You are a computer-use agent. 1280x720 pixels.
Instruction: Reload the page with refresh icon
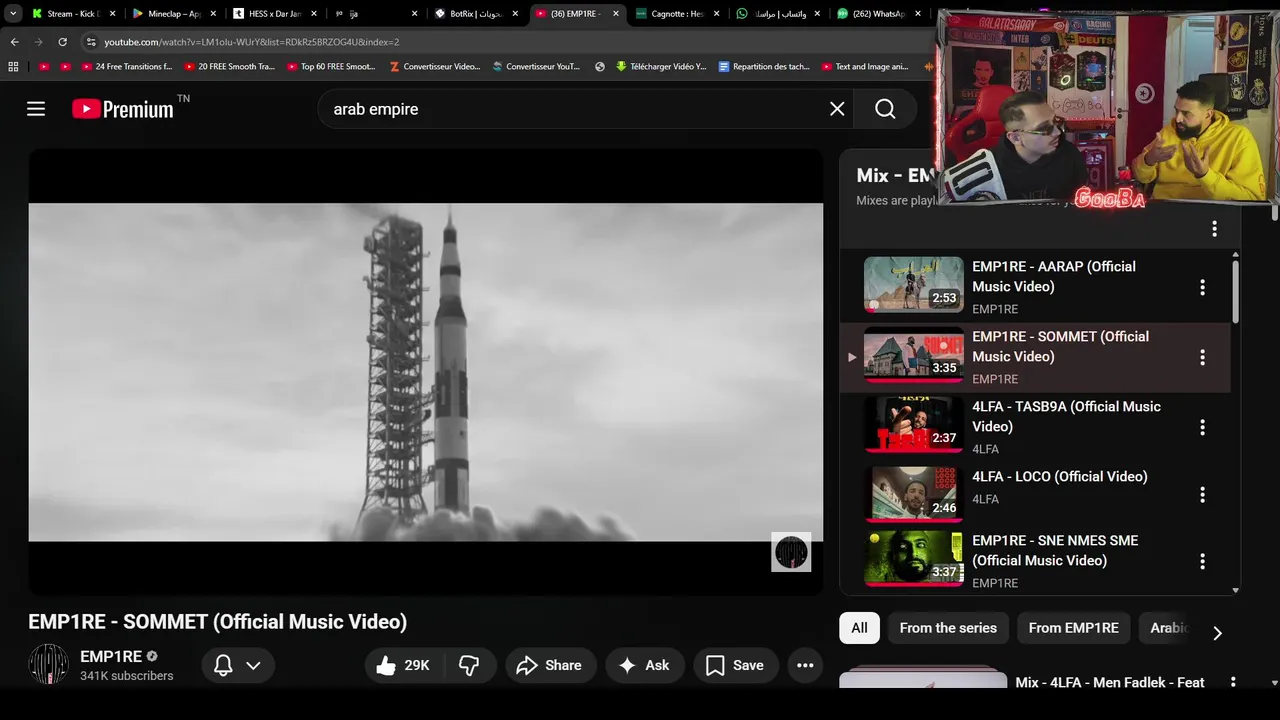point(62,42)
